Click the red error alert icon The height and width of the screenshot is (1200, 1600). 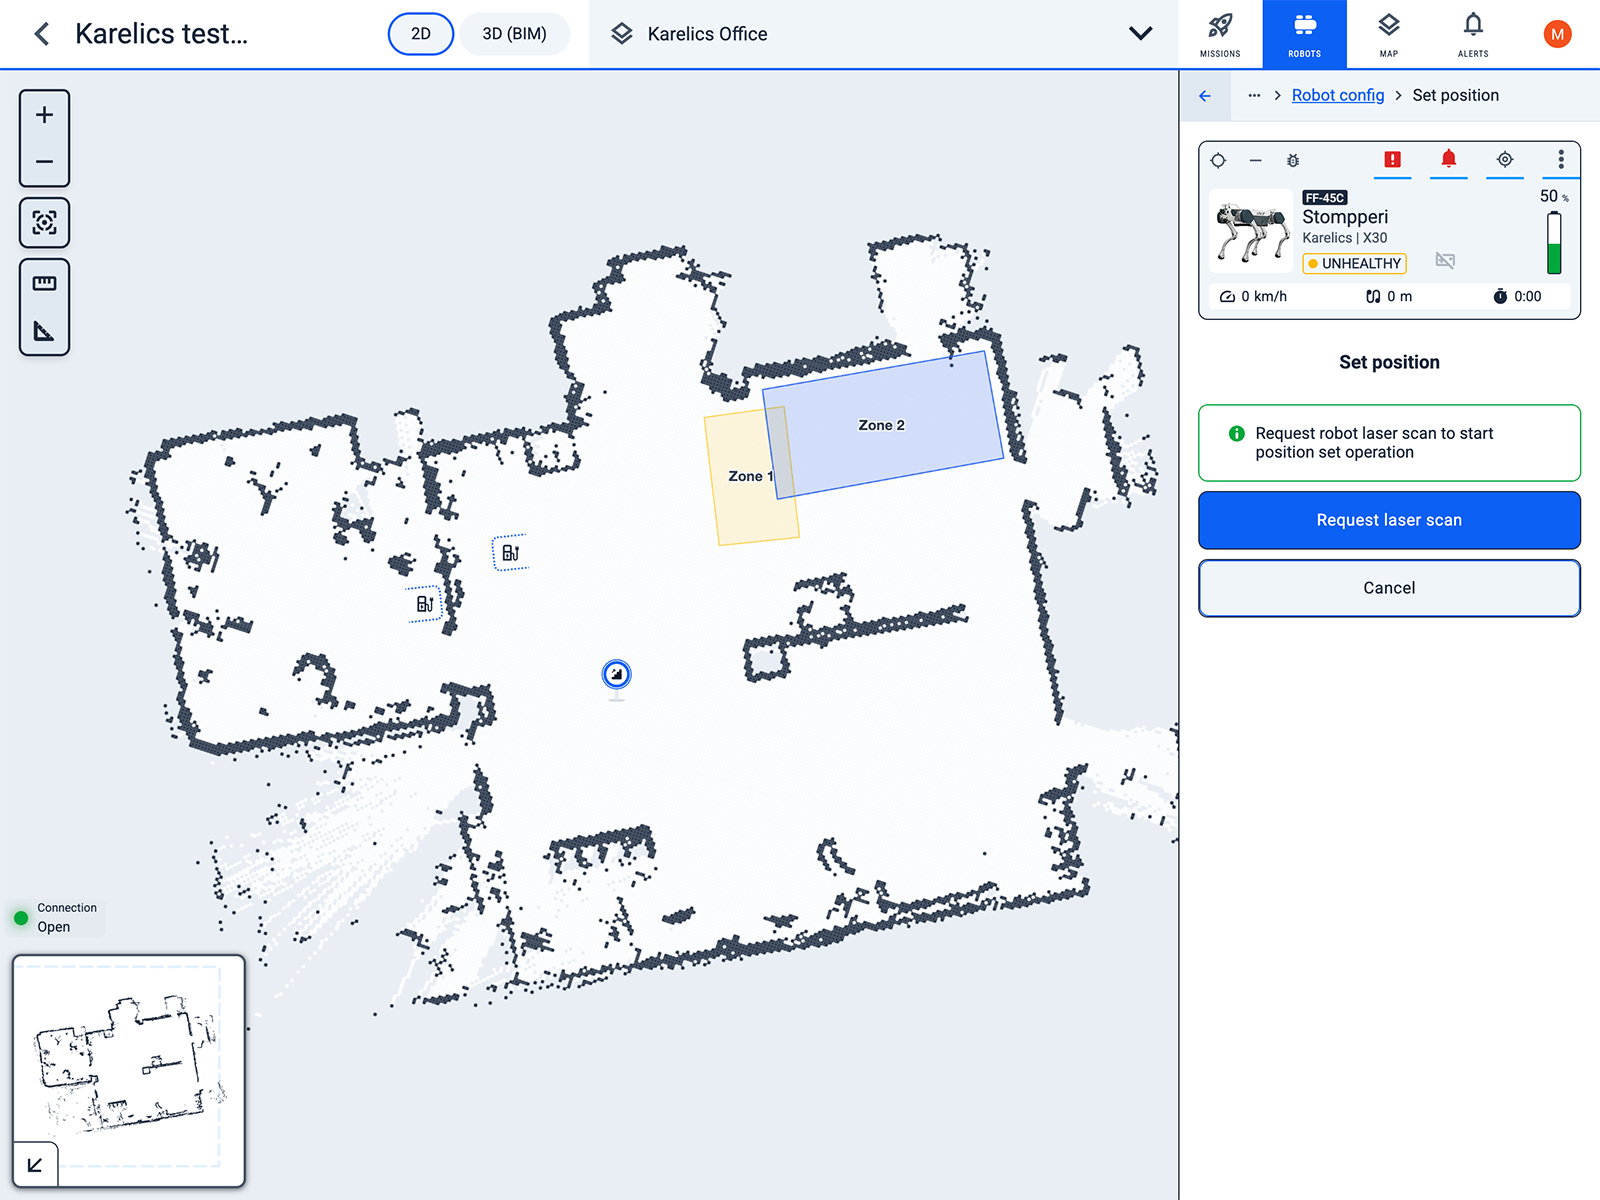click(1392, 160)
